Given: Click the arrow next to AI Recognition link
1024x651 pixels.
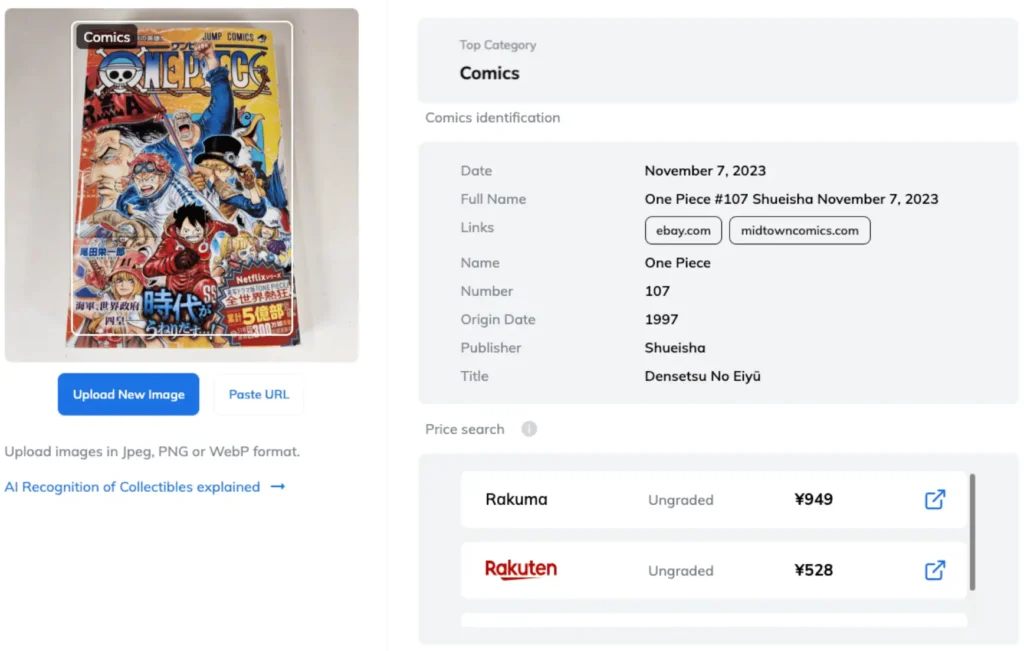Looking at the screenshot, I should coord(278,486).
